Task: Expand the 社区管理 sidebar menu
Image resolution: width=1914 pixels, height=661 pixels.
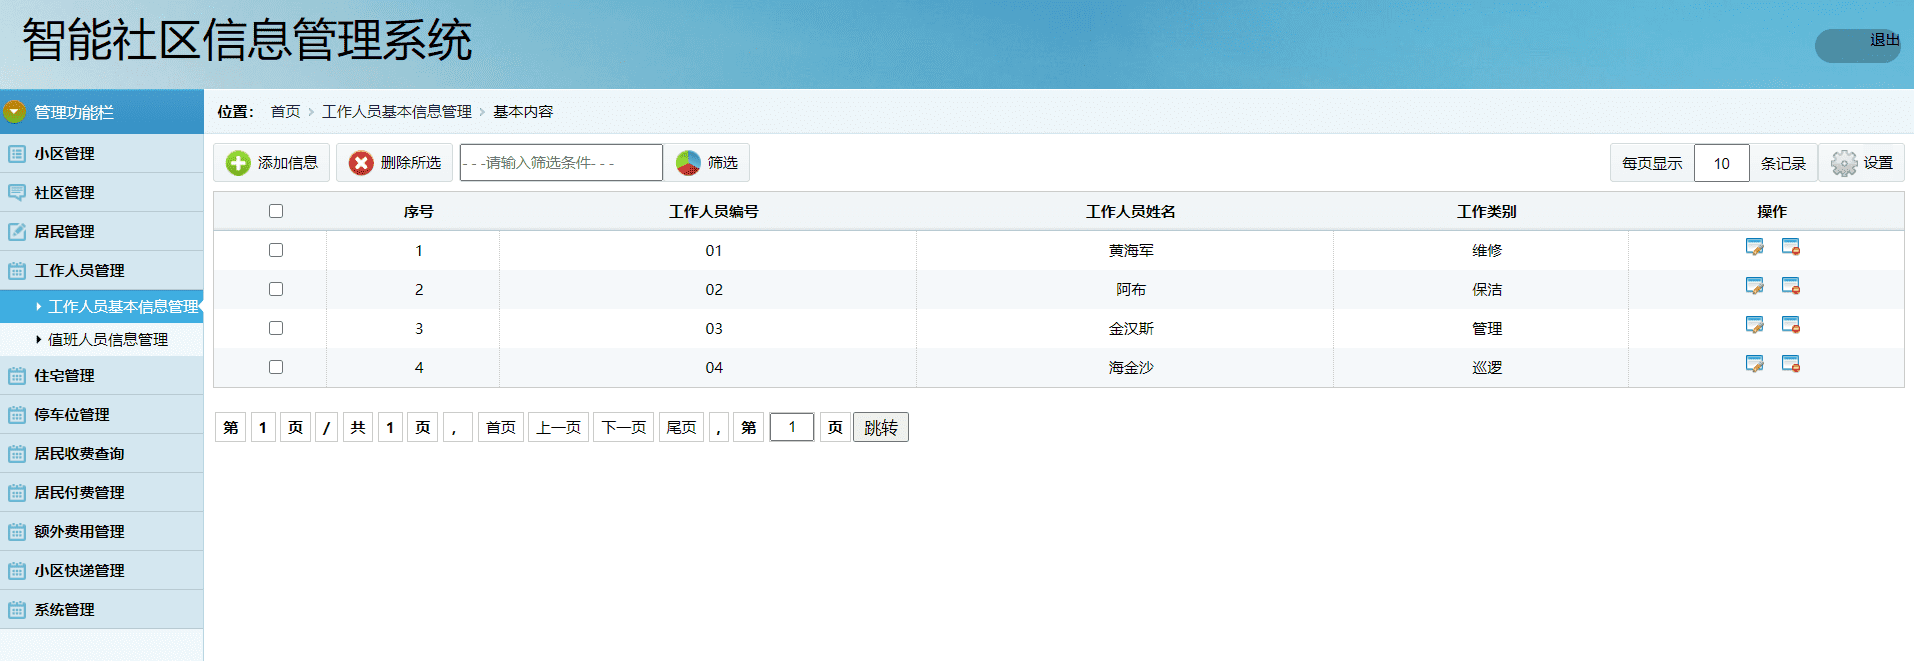Action: coord(101,193)
